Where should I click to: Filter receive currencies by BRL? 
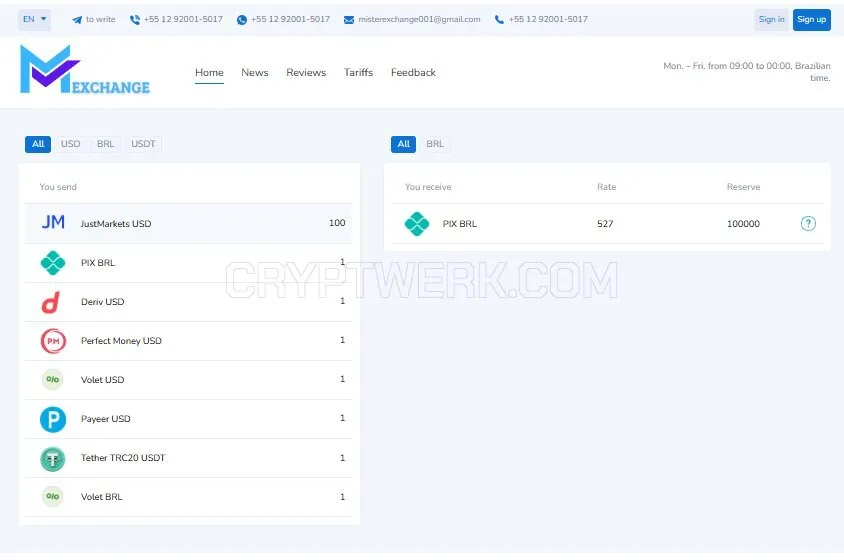point(435,144)
